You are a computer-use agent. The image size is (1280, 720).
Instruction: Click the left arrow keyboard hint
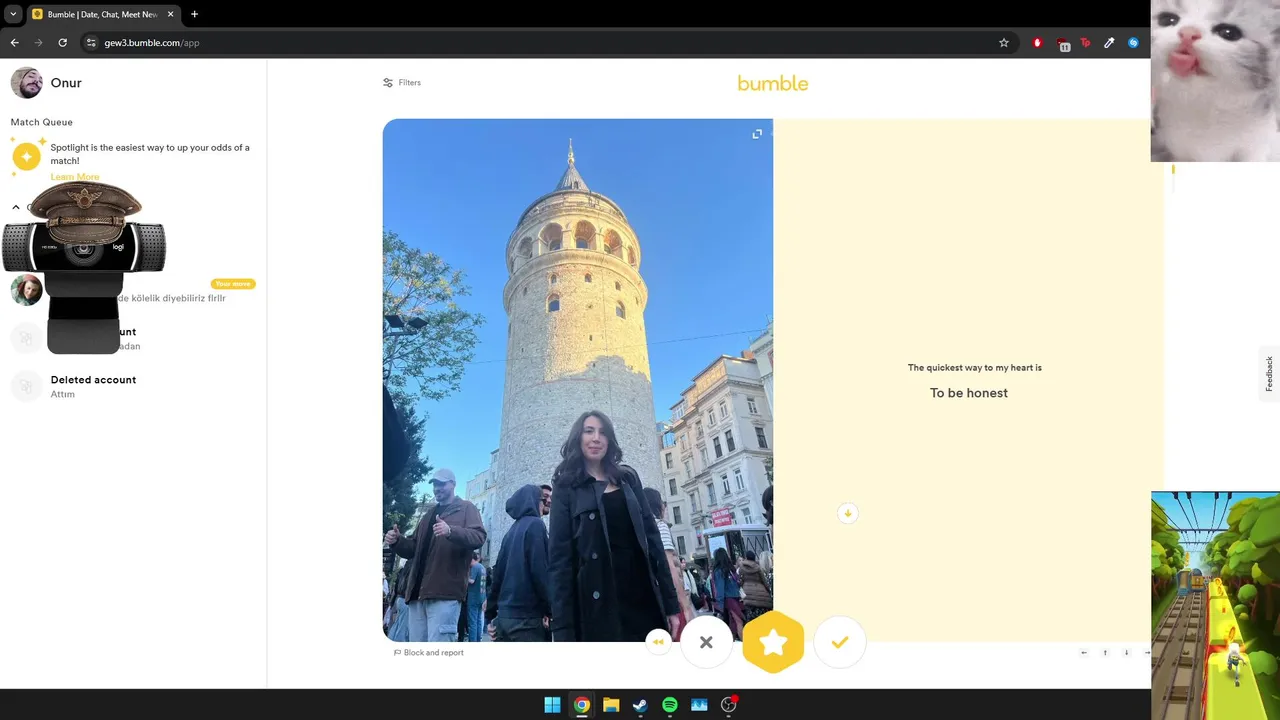click(1084, 653)
